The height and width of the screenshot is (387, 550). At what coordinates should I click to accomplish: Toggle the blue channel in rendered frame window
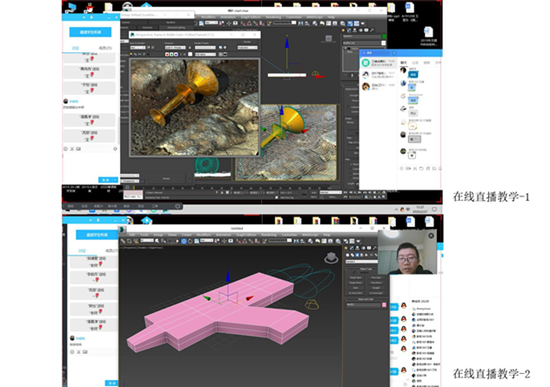click(176, 54)
